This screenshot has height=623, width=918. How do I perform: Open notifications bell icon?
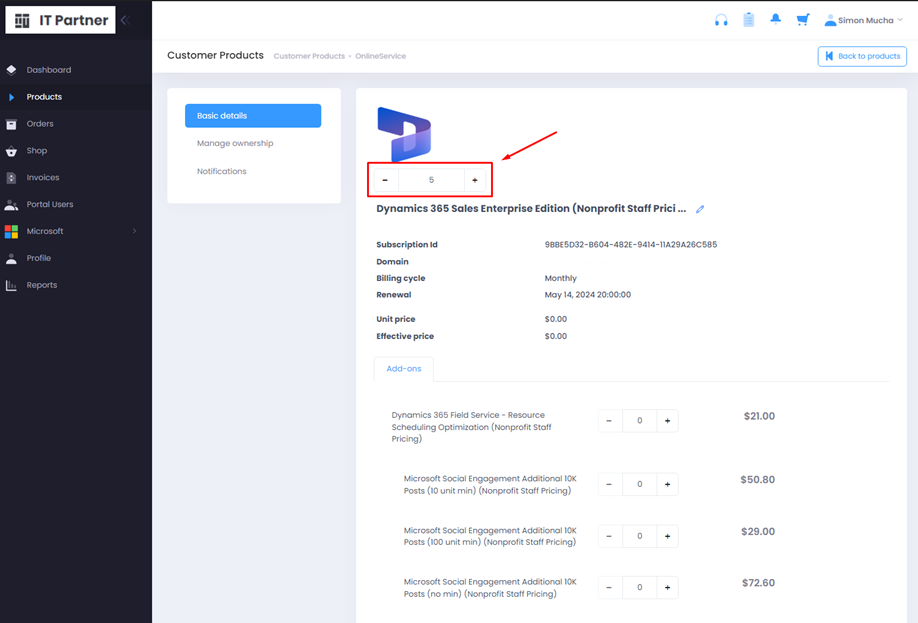[x=776, y=19]
